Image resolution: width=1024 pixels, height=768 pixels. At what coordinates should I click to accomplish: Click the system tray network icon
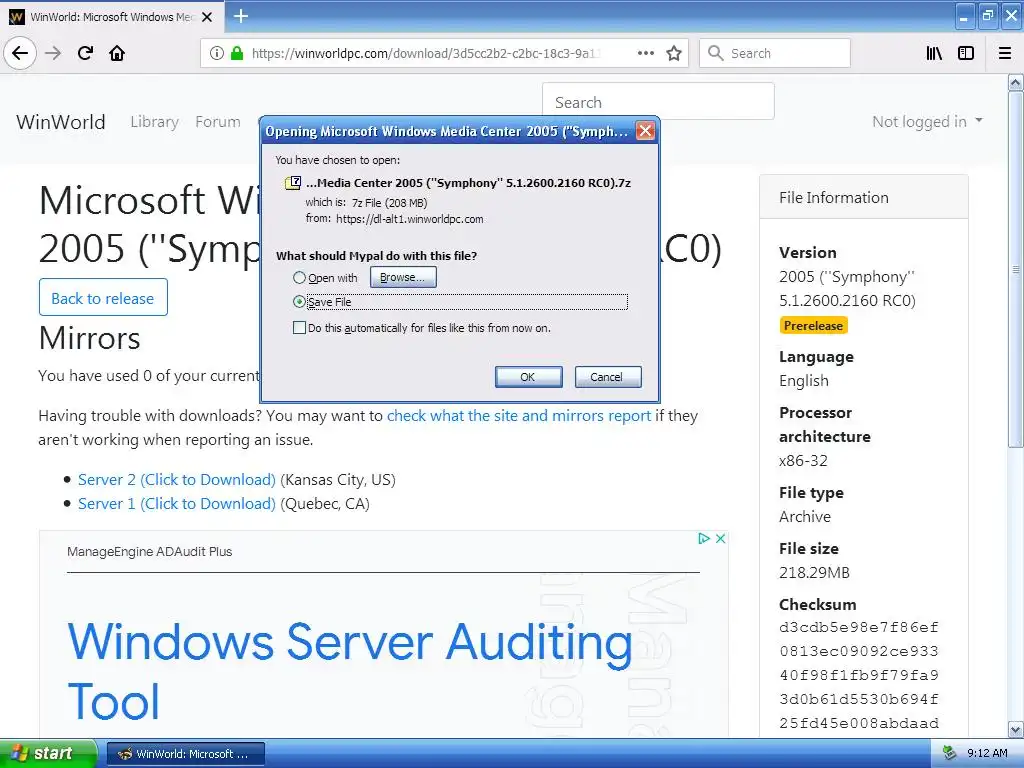pyautogui.click(x=949, y=753)
